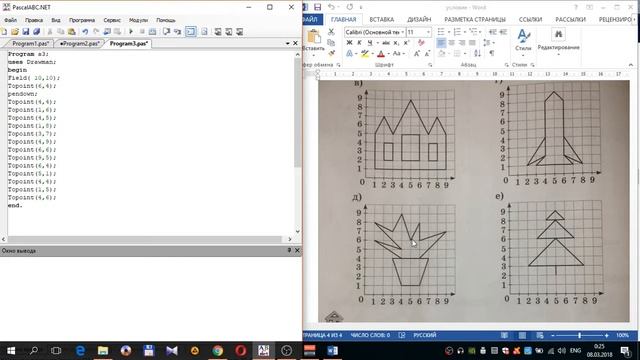Open ДИЗАЙН ribbon tab
The height and width of the screenshot is (360, 640).
click(x=419, y=19)
